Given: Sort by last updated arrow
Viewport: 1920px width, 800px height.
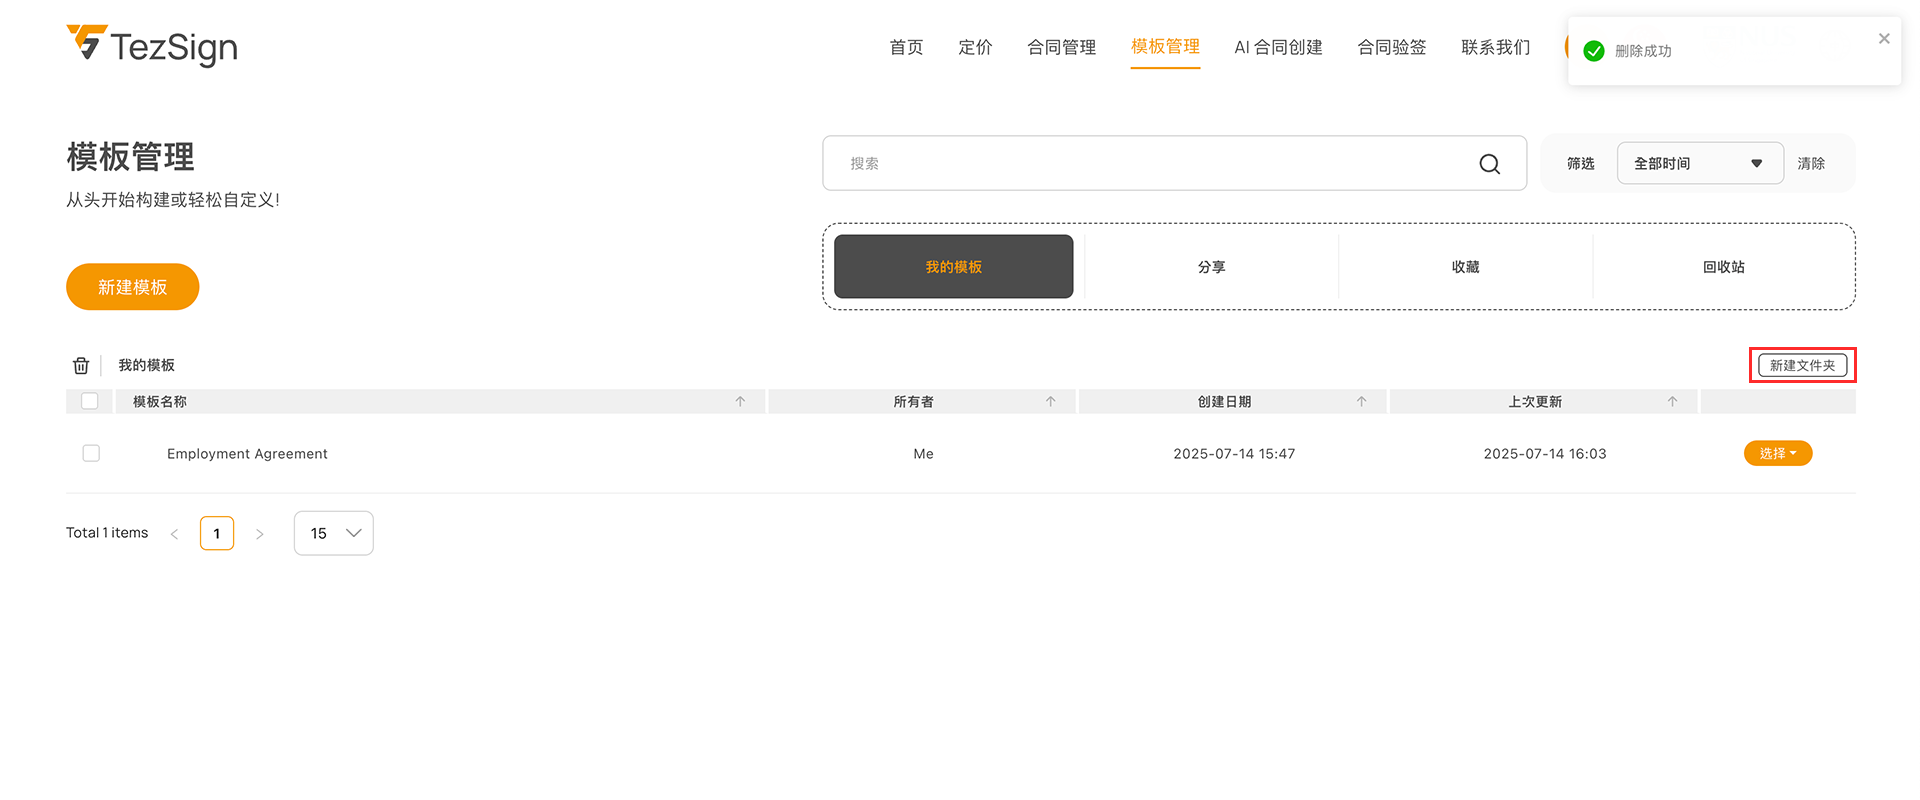Looking at the screenshot, I should (x=1672, y=402).
